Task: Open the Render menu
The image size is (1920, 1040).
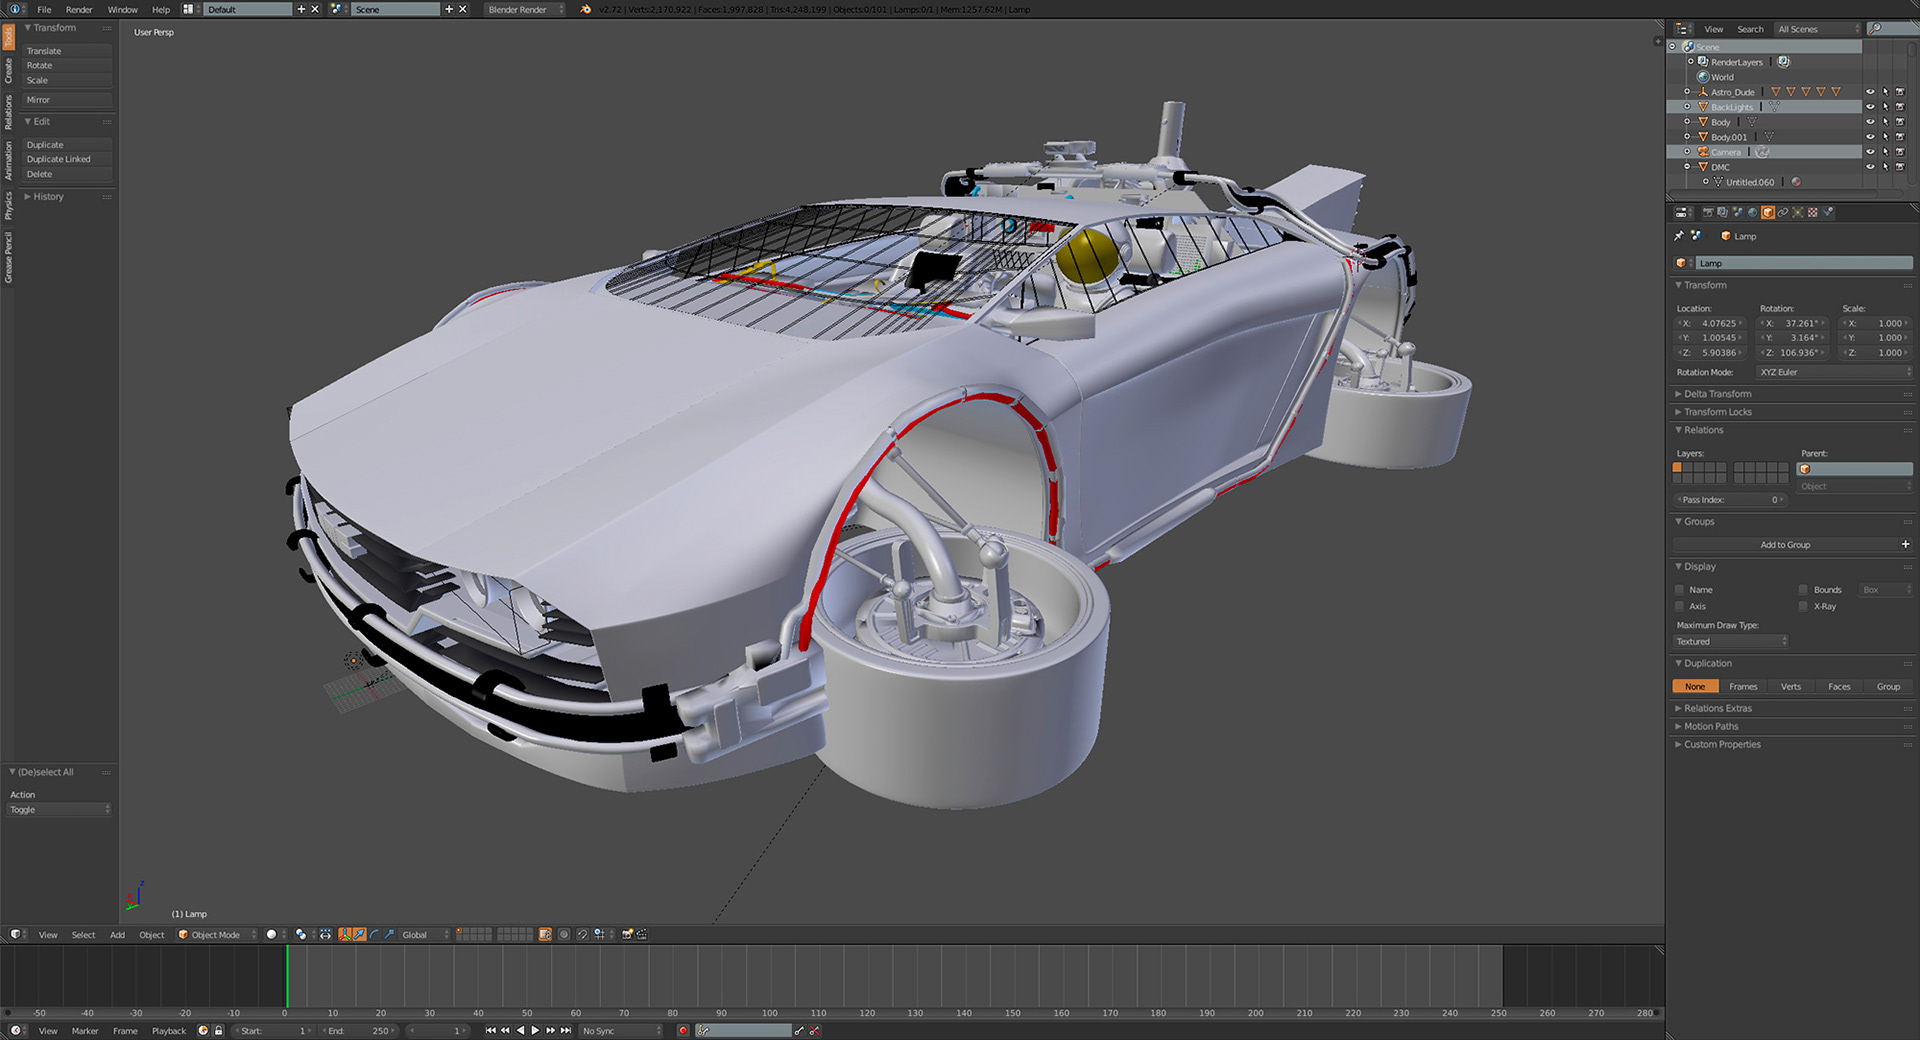Action: click(x=79, y=9)
